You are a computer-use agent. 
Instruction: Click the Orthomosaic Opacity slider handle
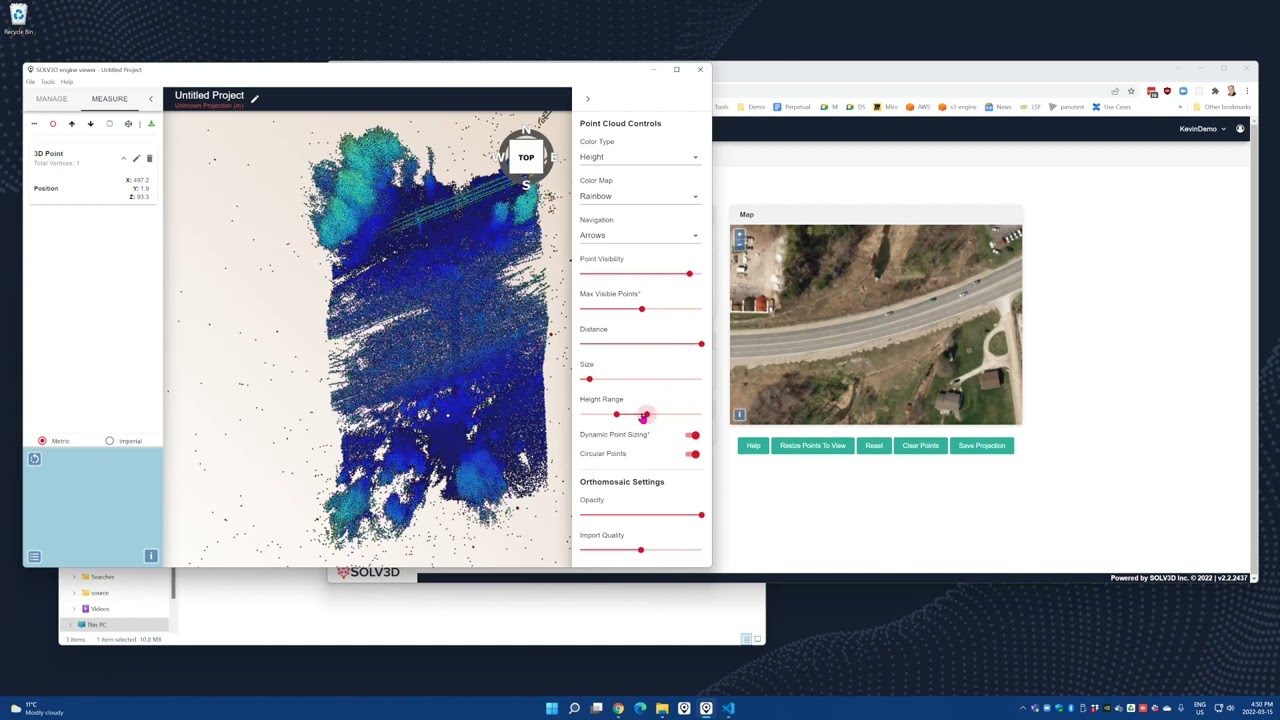pyautogui.click(x=701, y=515)
